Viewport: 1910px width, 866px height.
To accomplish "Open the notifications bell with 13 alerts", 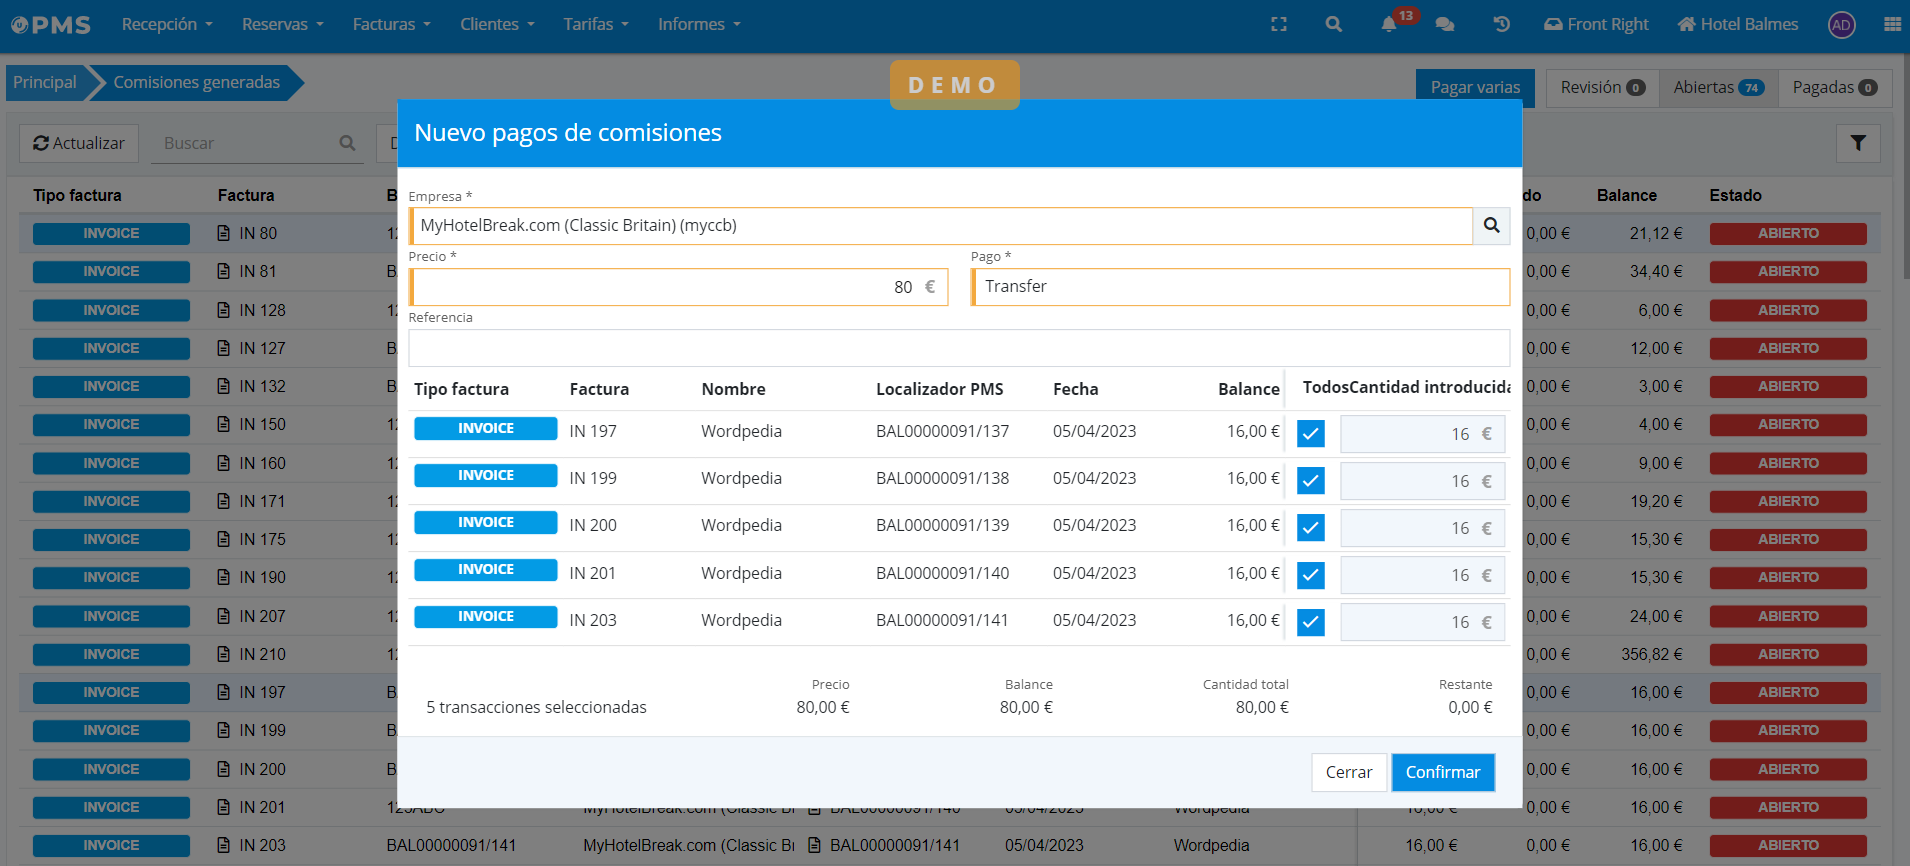I will (x=1389, y=24).
